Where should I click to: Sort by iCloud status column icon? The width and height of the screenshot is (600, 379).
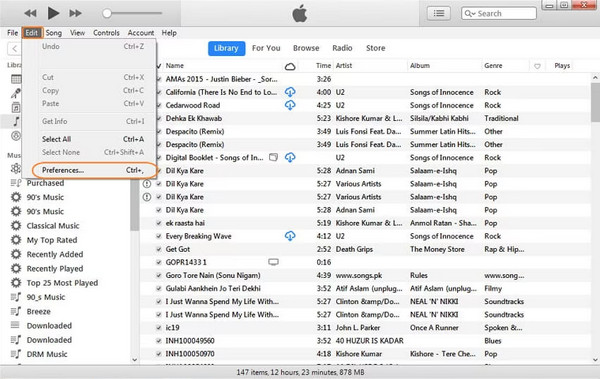pyautogui.click(x=290, y=66)
